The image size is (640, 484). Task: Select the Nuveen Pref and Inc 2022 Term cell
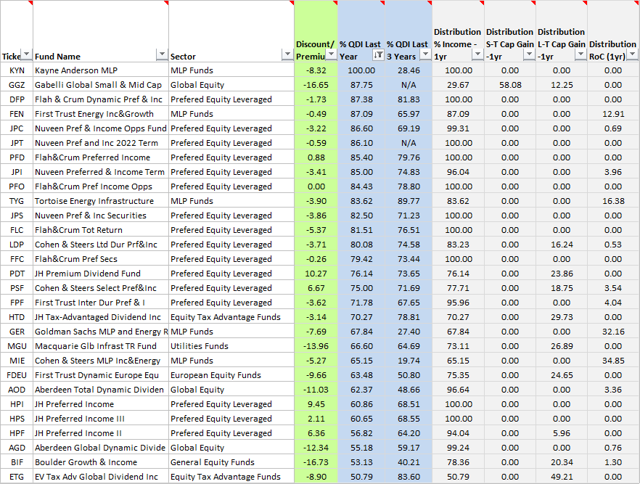pyautogui.click(x=101, y=143)
